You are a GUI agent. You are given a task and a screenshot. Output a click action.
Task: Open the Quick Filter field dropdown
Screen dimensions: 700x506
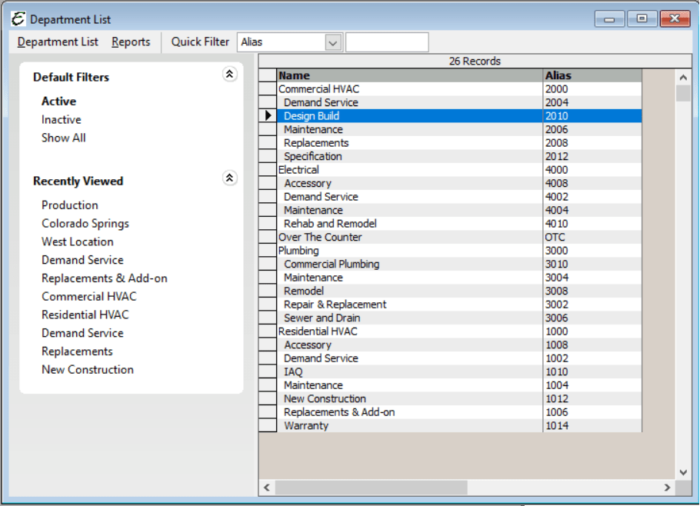(x=333, y=42)
